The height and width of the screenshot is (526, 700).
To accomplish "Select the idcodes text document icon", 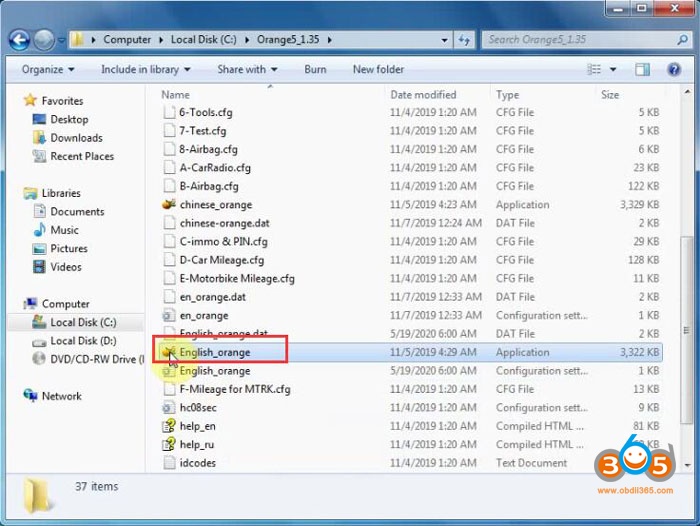I will click(x=169, y=463).
